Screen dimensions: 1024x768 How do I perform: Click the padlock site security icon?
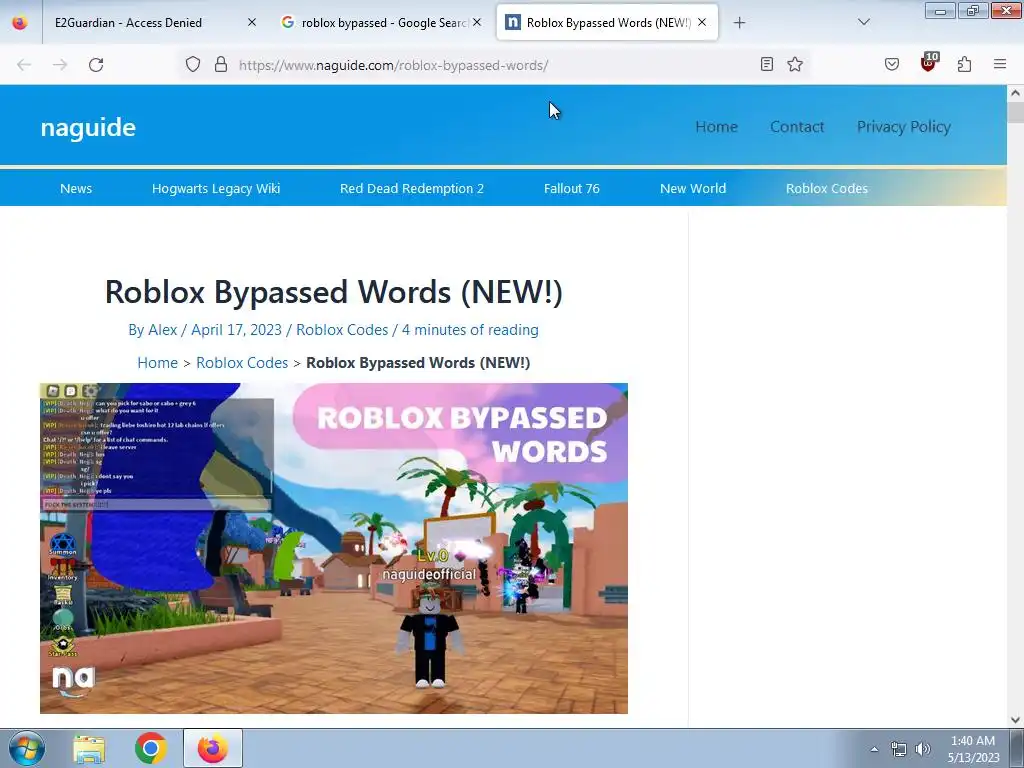221,64
